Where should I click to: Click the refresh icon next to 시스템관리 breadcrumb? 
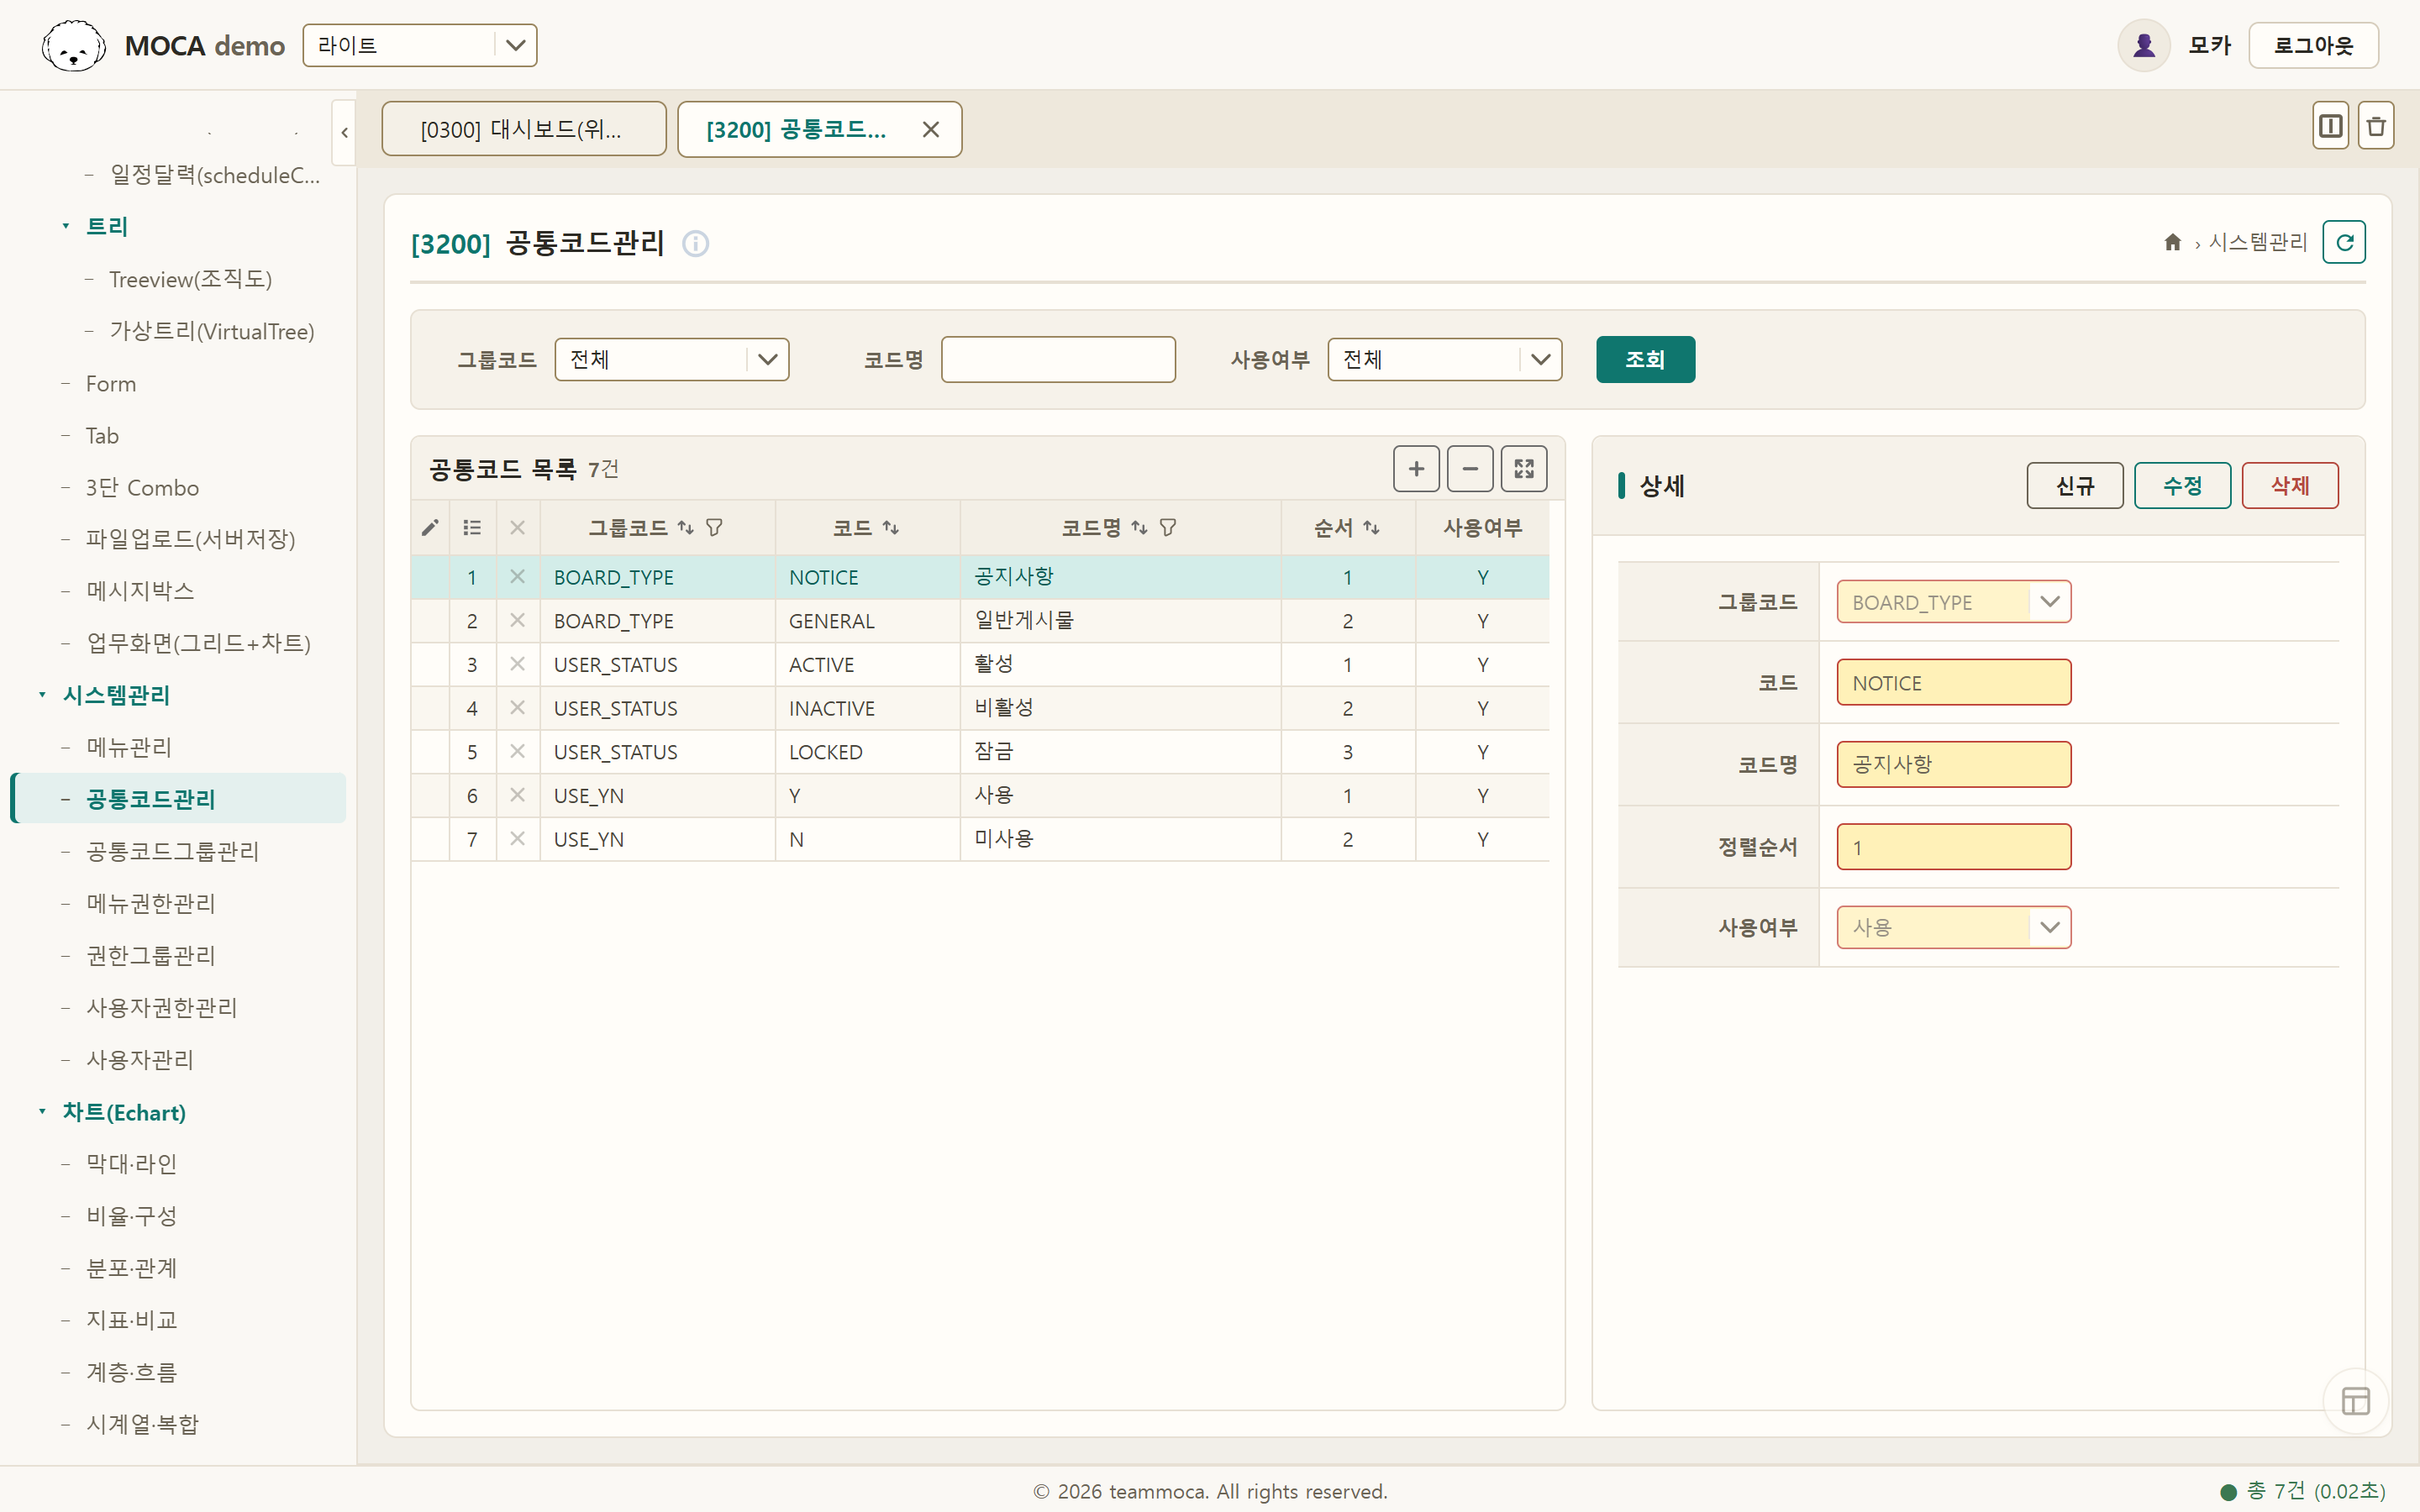pyautogui.click(x=2344, y=242)
